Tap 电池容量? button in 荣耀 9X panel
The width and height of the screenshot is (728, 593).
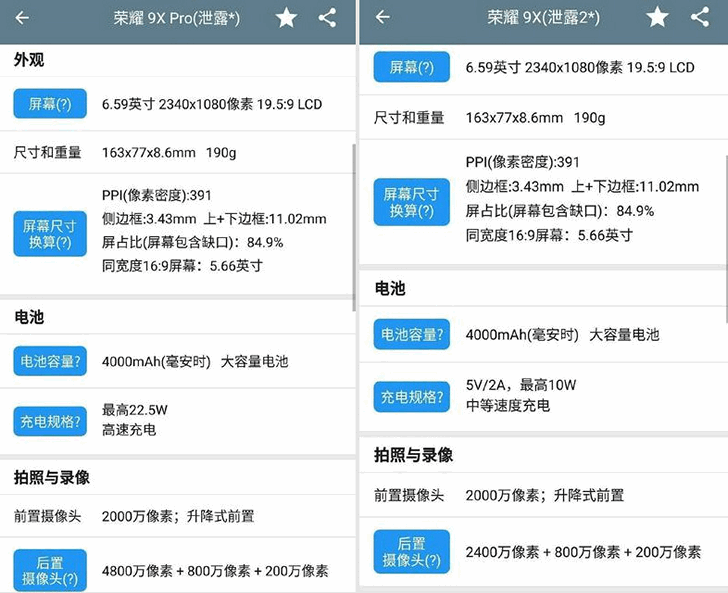tap(411, 334)
